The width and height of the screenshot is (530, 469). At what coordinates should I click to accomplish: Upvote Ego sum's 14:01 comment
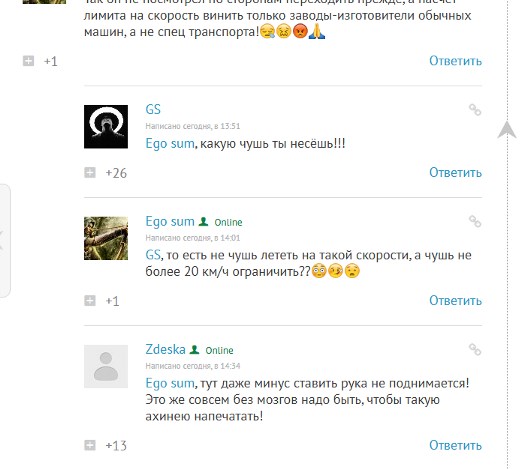[90, 300]
